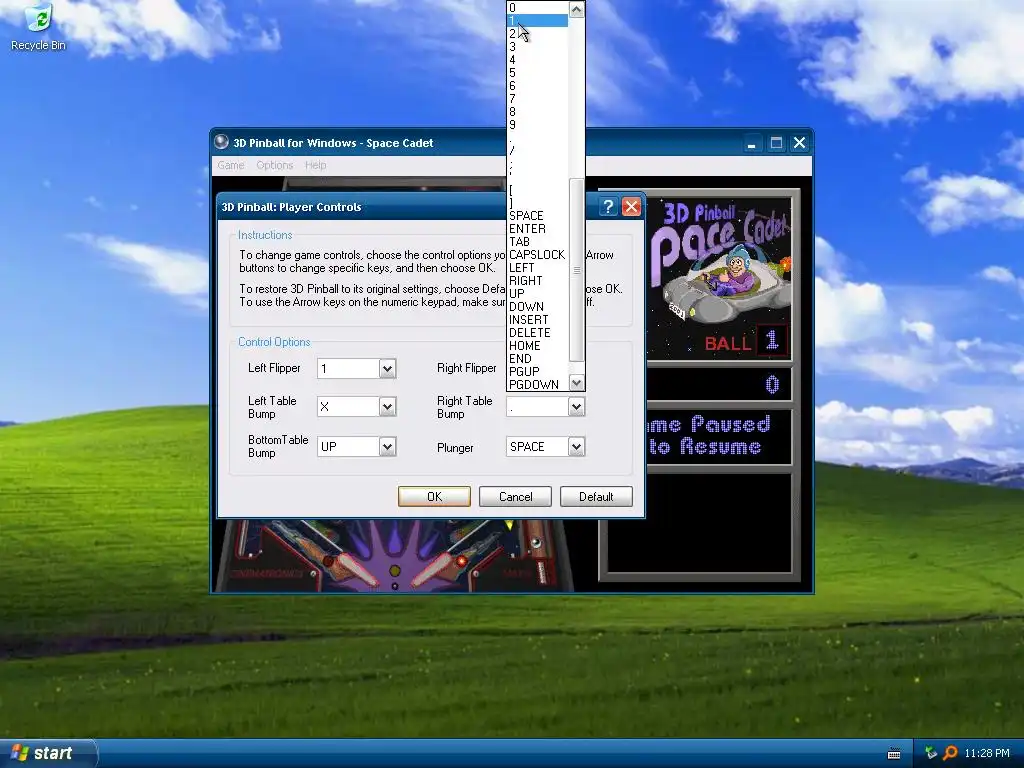The height and width of the screenshot is (768, 1024).
Task: Confirm the controls with the OK button
Action: [434, 496]
